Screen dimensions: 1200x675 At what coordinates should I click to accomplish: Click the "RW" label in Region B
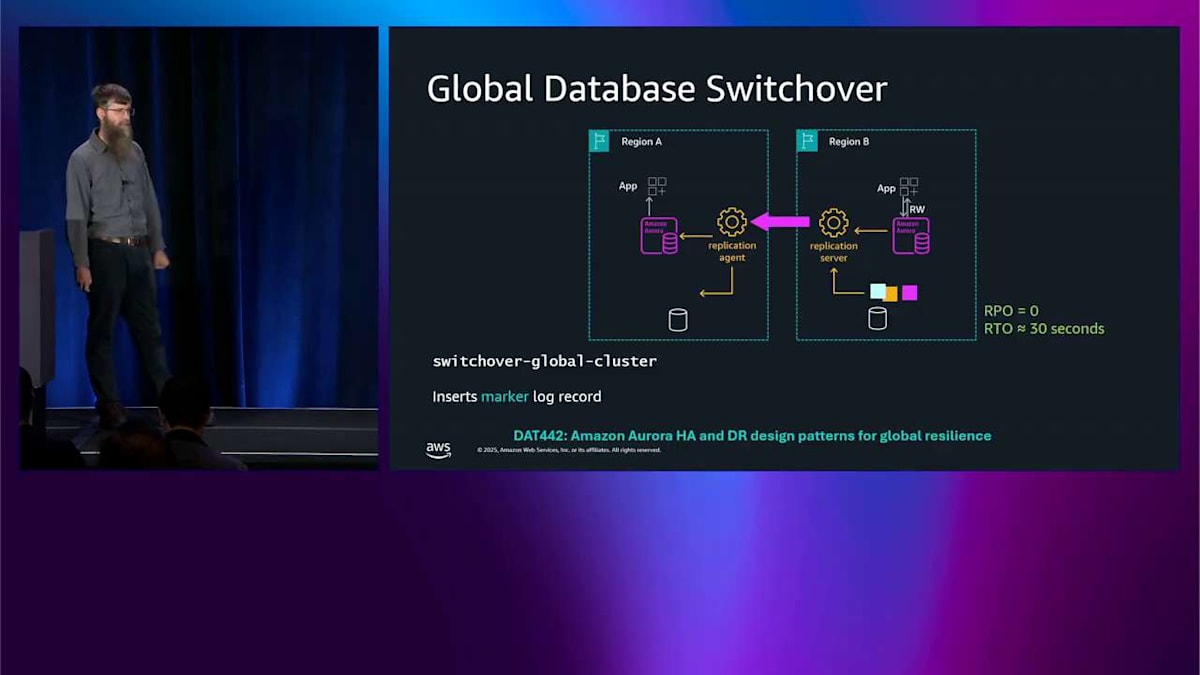point(917,210)
